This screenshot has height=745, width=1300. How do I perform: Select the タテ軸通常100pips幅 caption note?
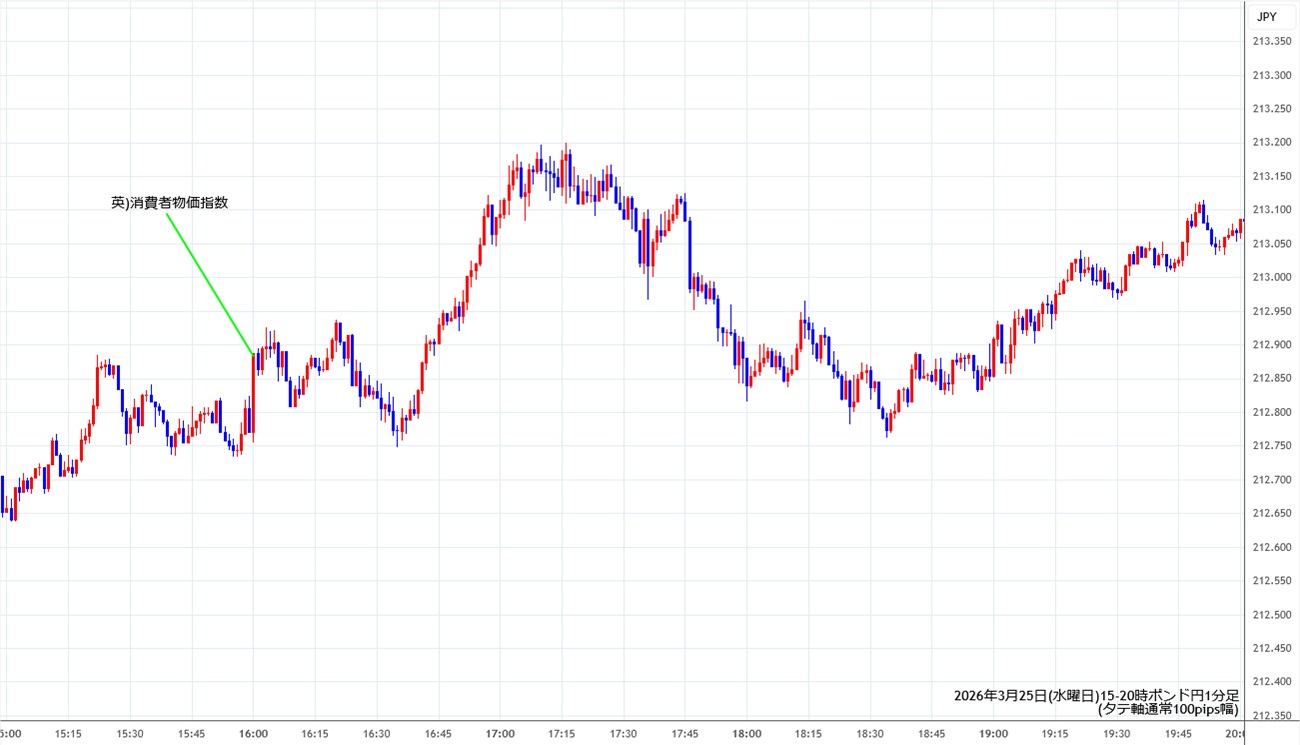tap(1168, 710)
